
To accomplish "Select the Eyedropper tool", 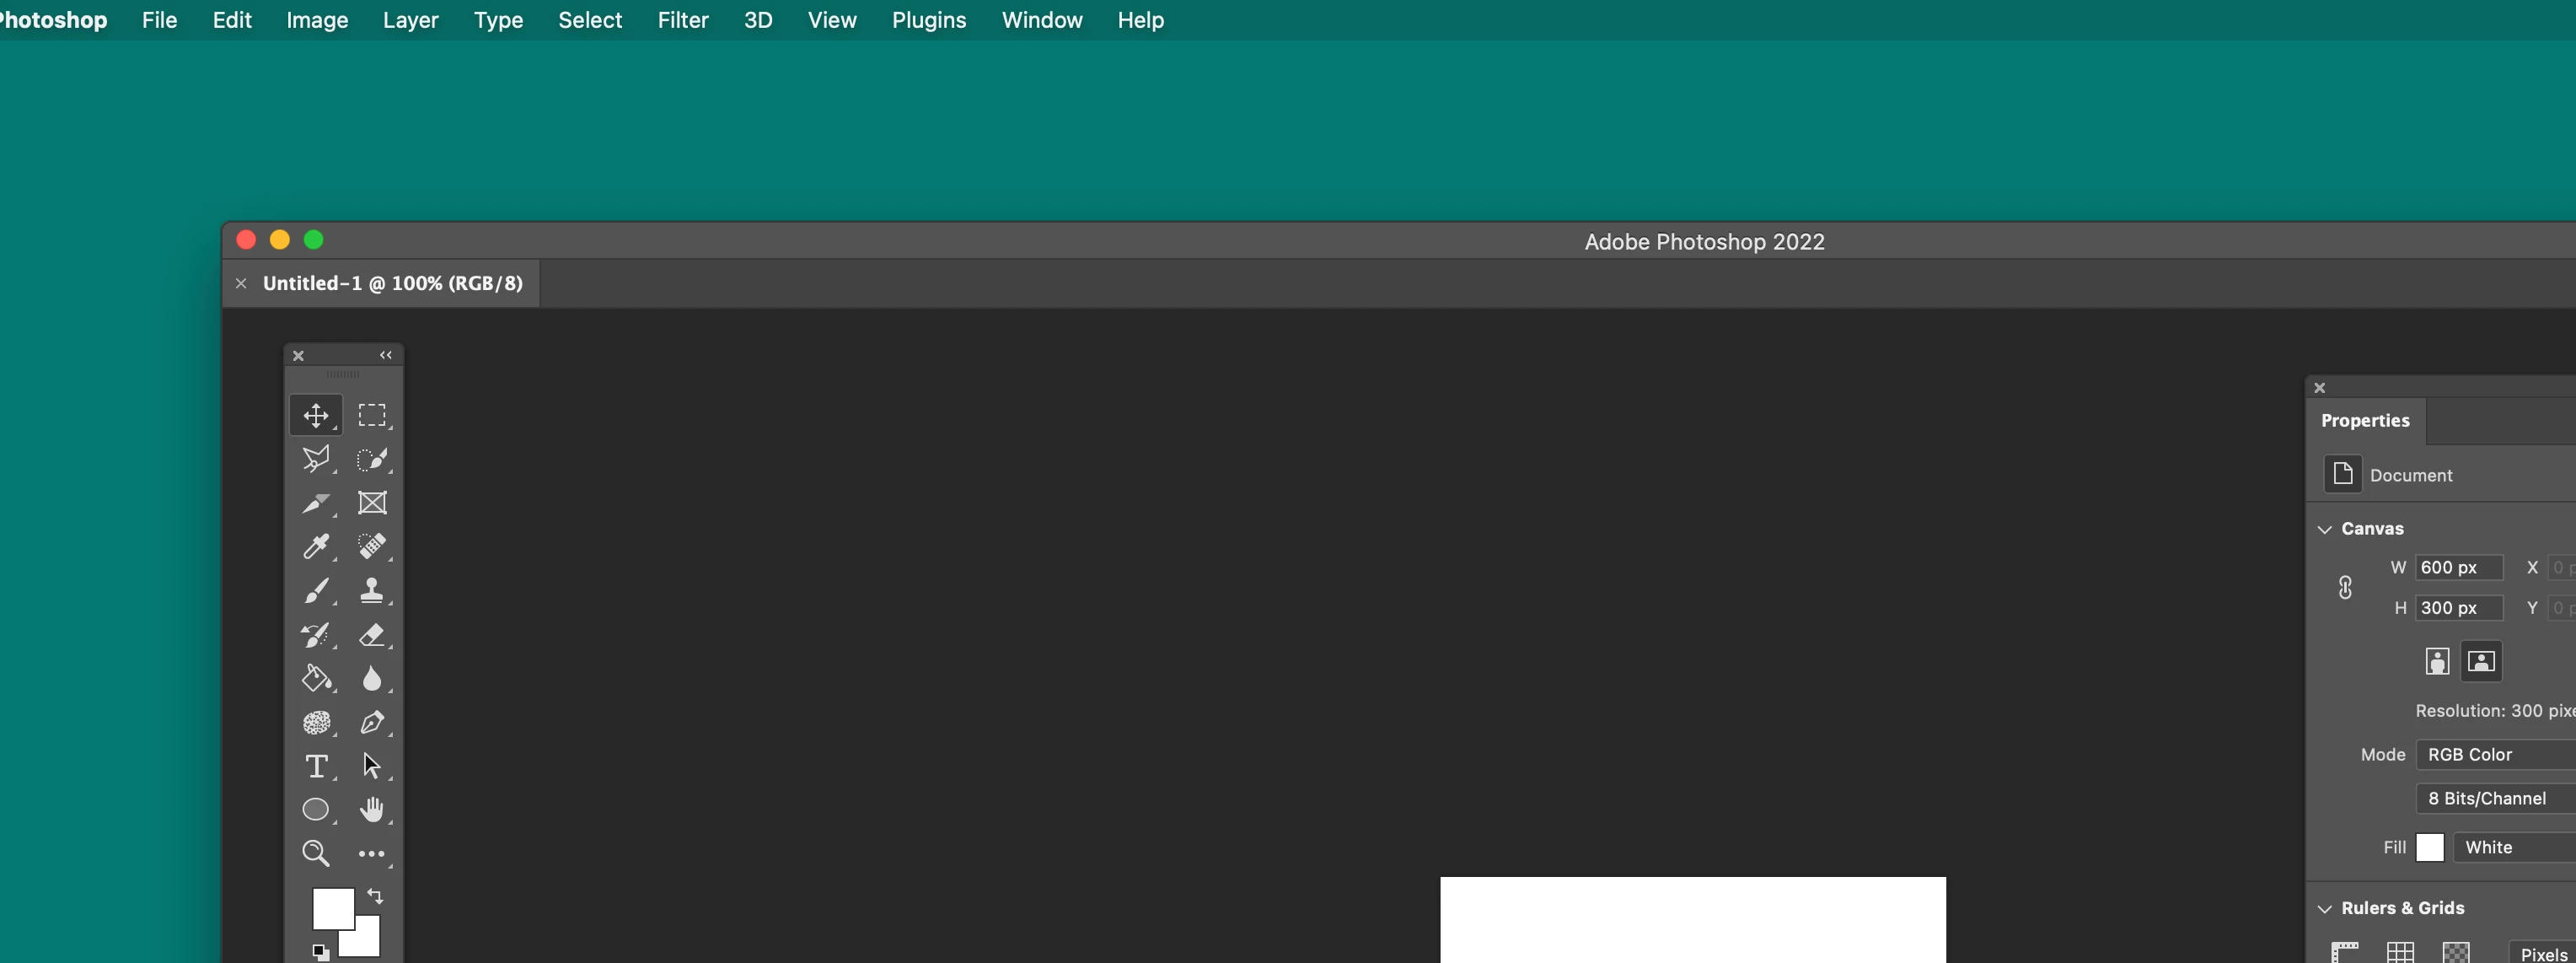I will 316,546.
